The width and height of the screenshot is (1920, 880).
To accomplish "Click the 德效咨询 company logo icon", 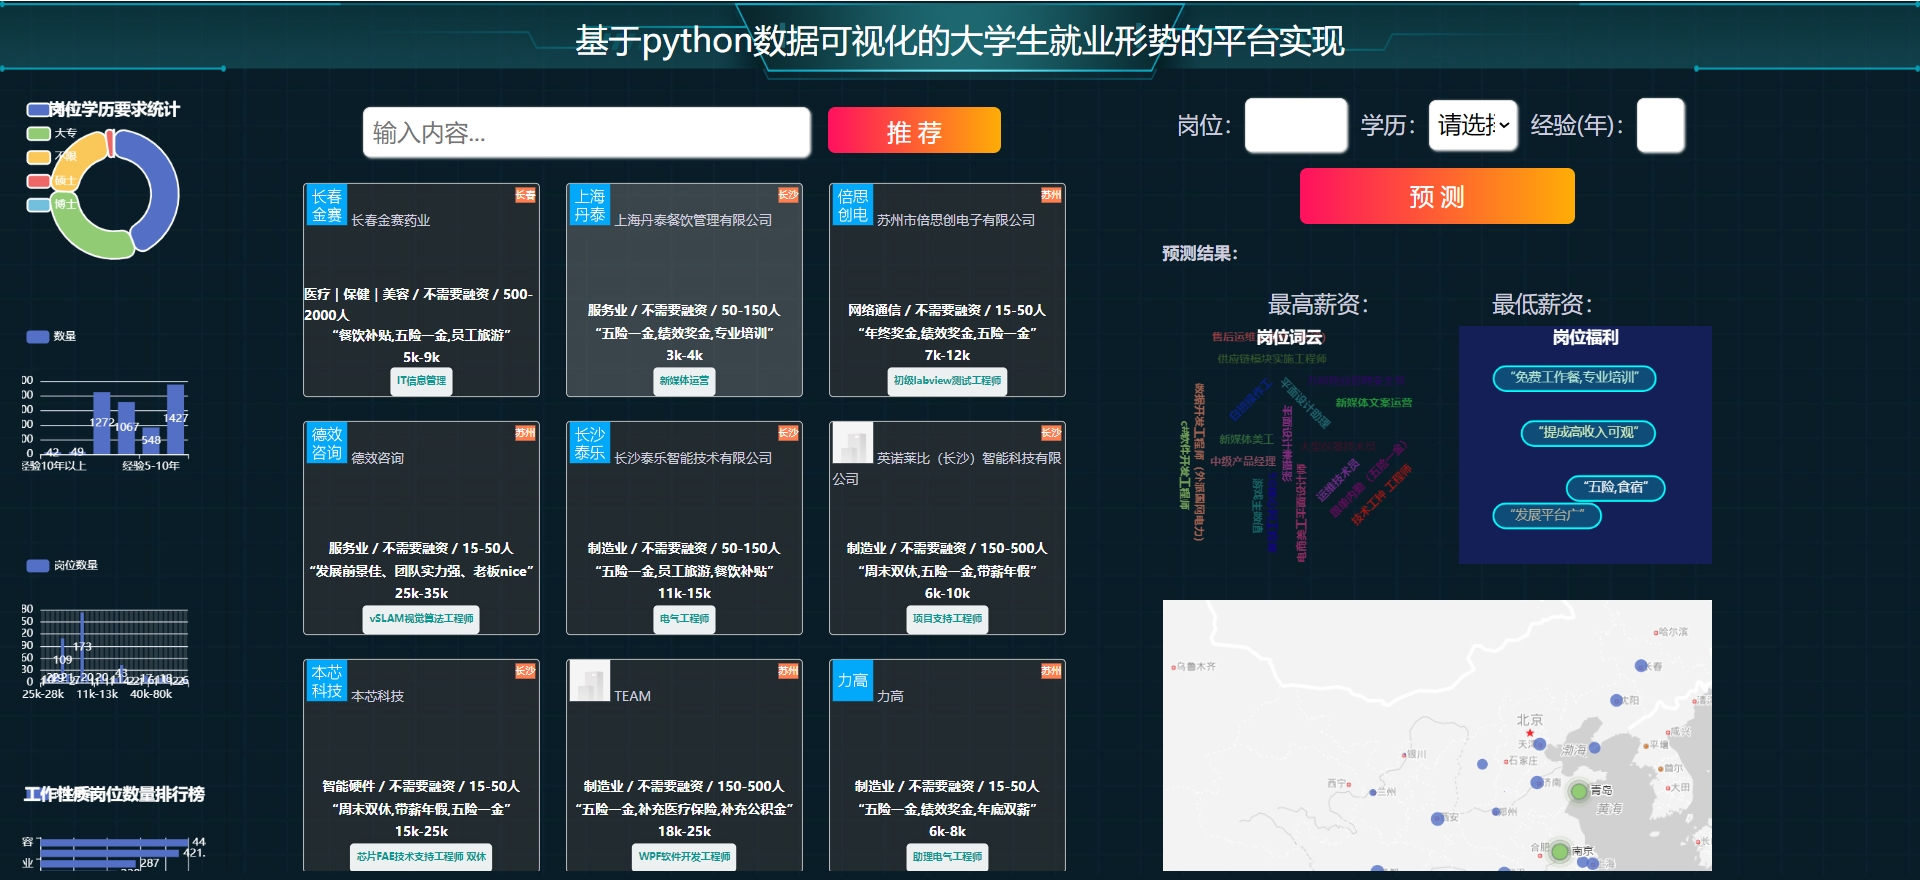I will click(x=327, y=443).
